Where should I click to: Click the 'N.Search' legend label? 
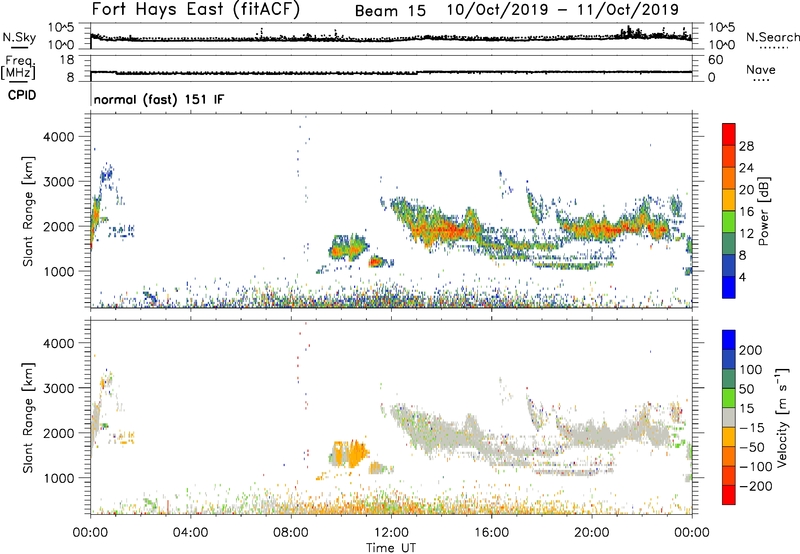pos(772,37)
